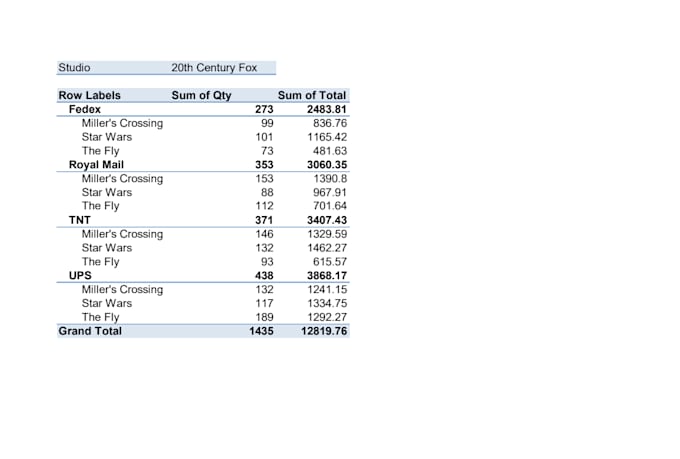The width and height of the screenshot is (680, 459).
Task: Select total 967.91 cell
Action: coord(330,193)
